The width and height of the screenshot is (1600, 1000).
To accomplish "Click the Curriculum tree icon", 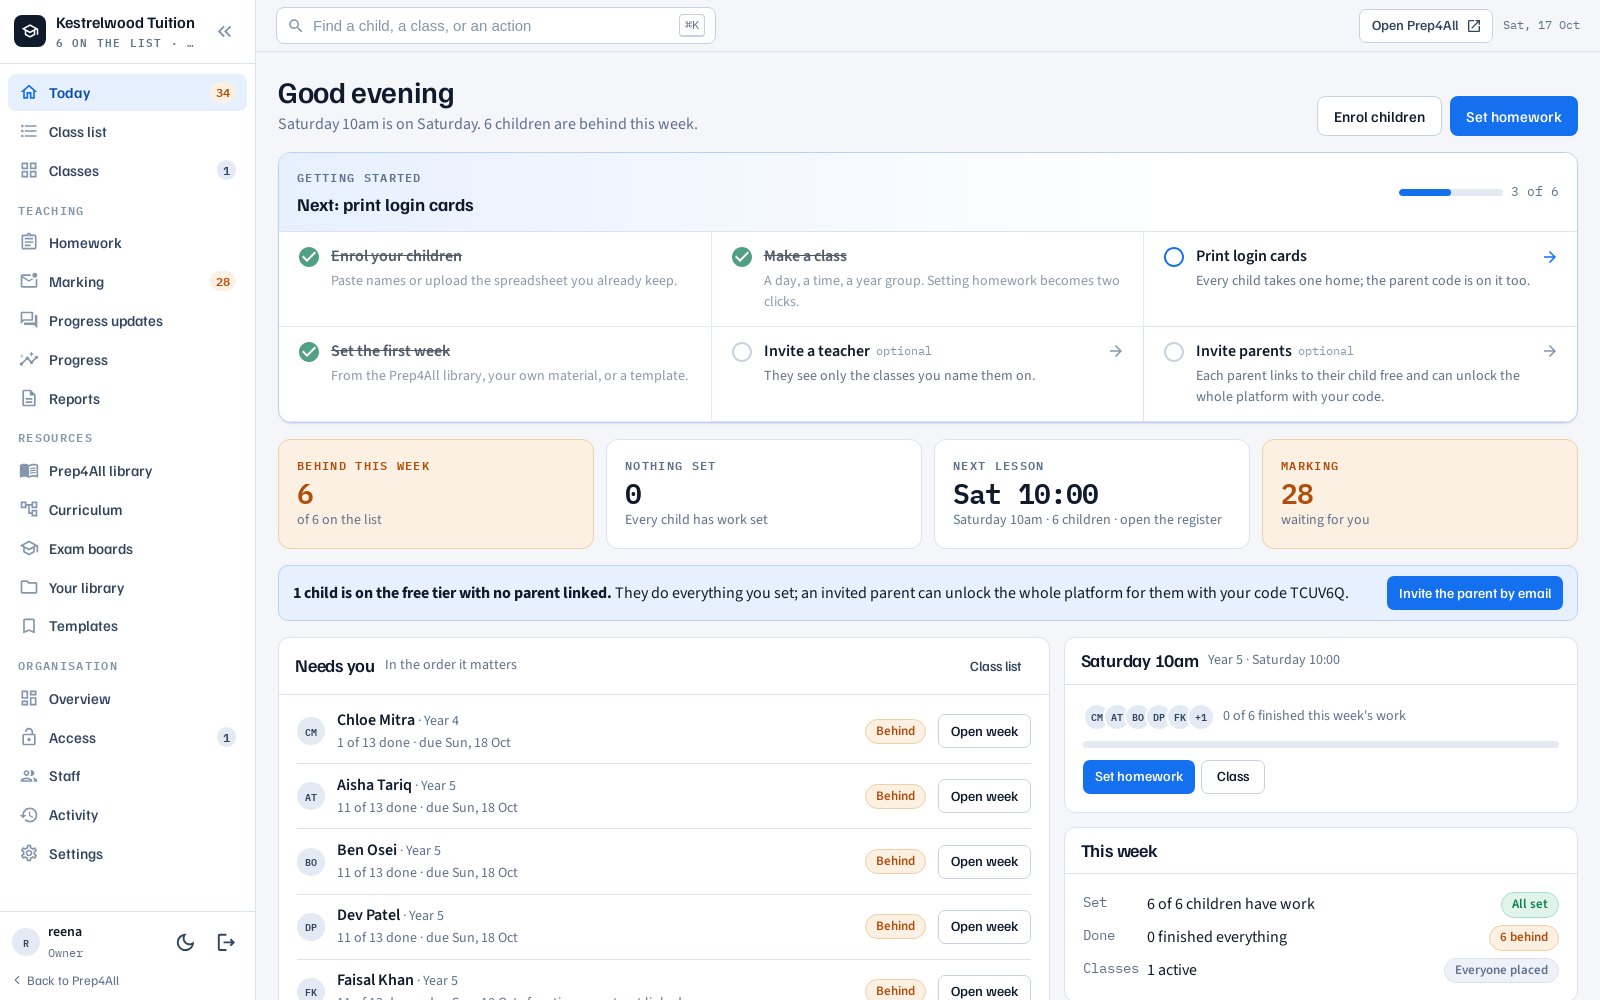I will (x=29, y=509).
